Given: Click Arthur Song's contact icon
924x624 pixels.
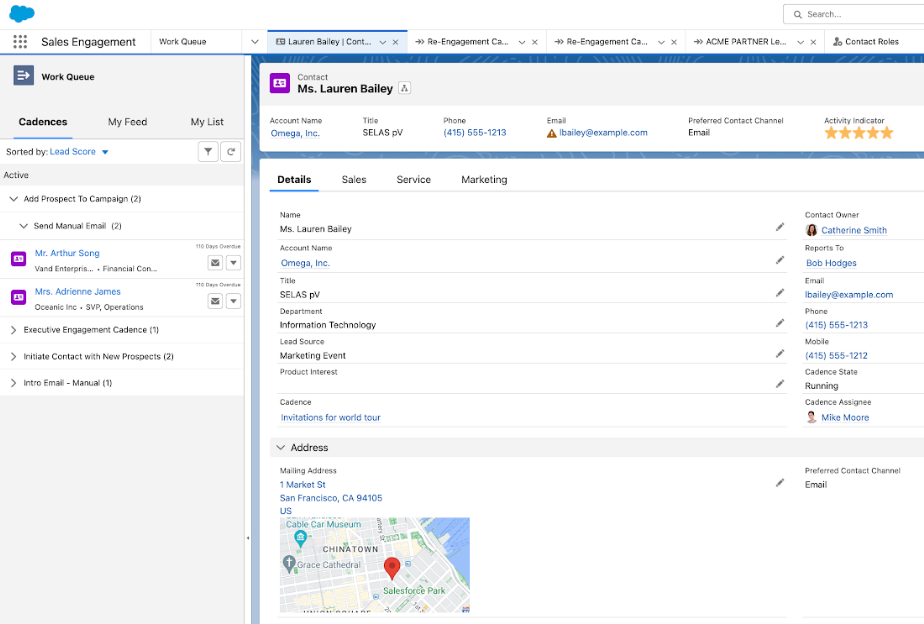Looking at the screenshot, I should click(x=19, y=259).
